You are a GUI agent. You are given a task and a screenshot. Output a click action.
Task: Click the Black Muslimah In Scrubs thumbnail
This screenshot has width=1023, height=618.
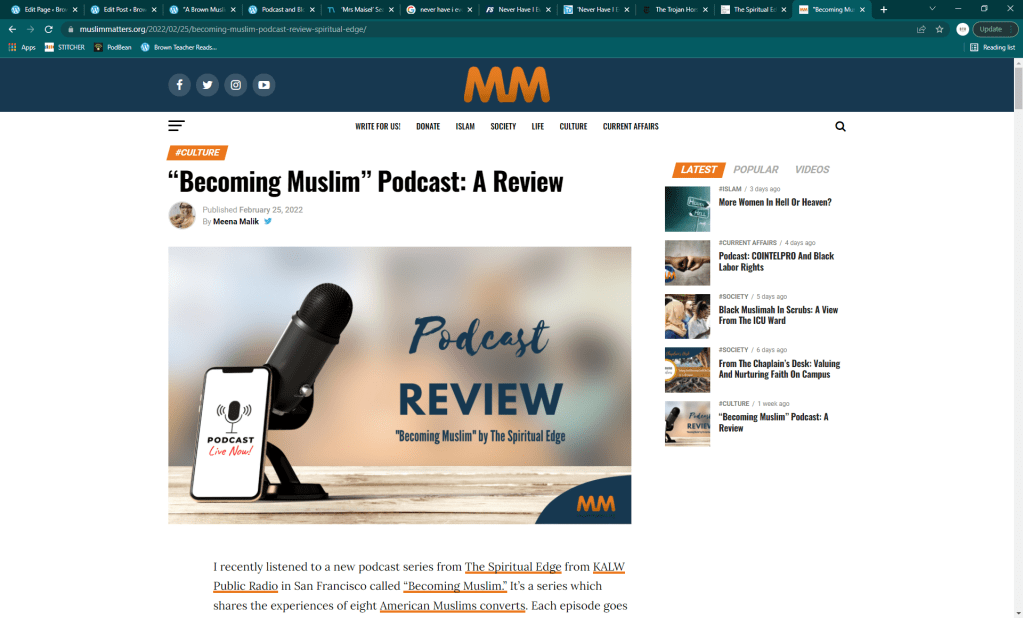click(687, 317)
